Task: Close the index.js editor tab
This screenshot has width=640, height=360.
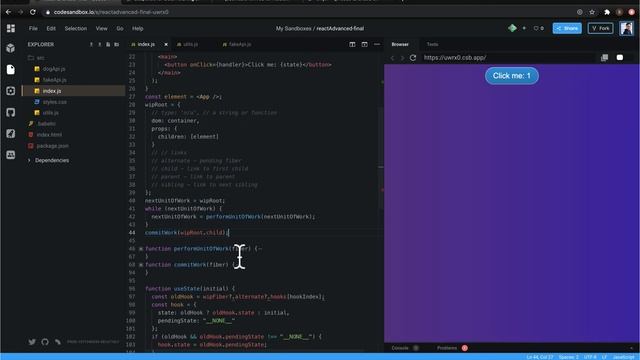Action: point(166,44)
